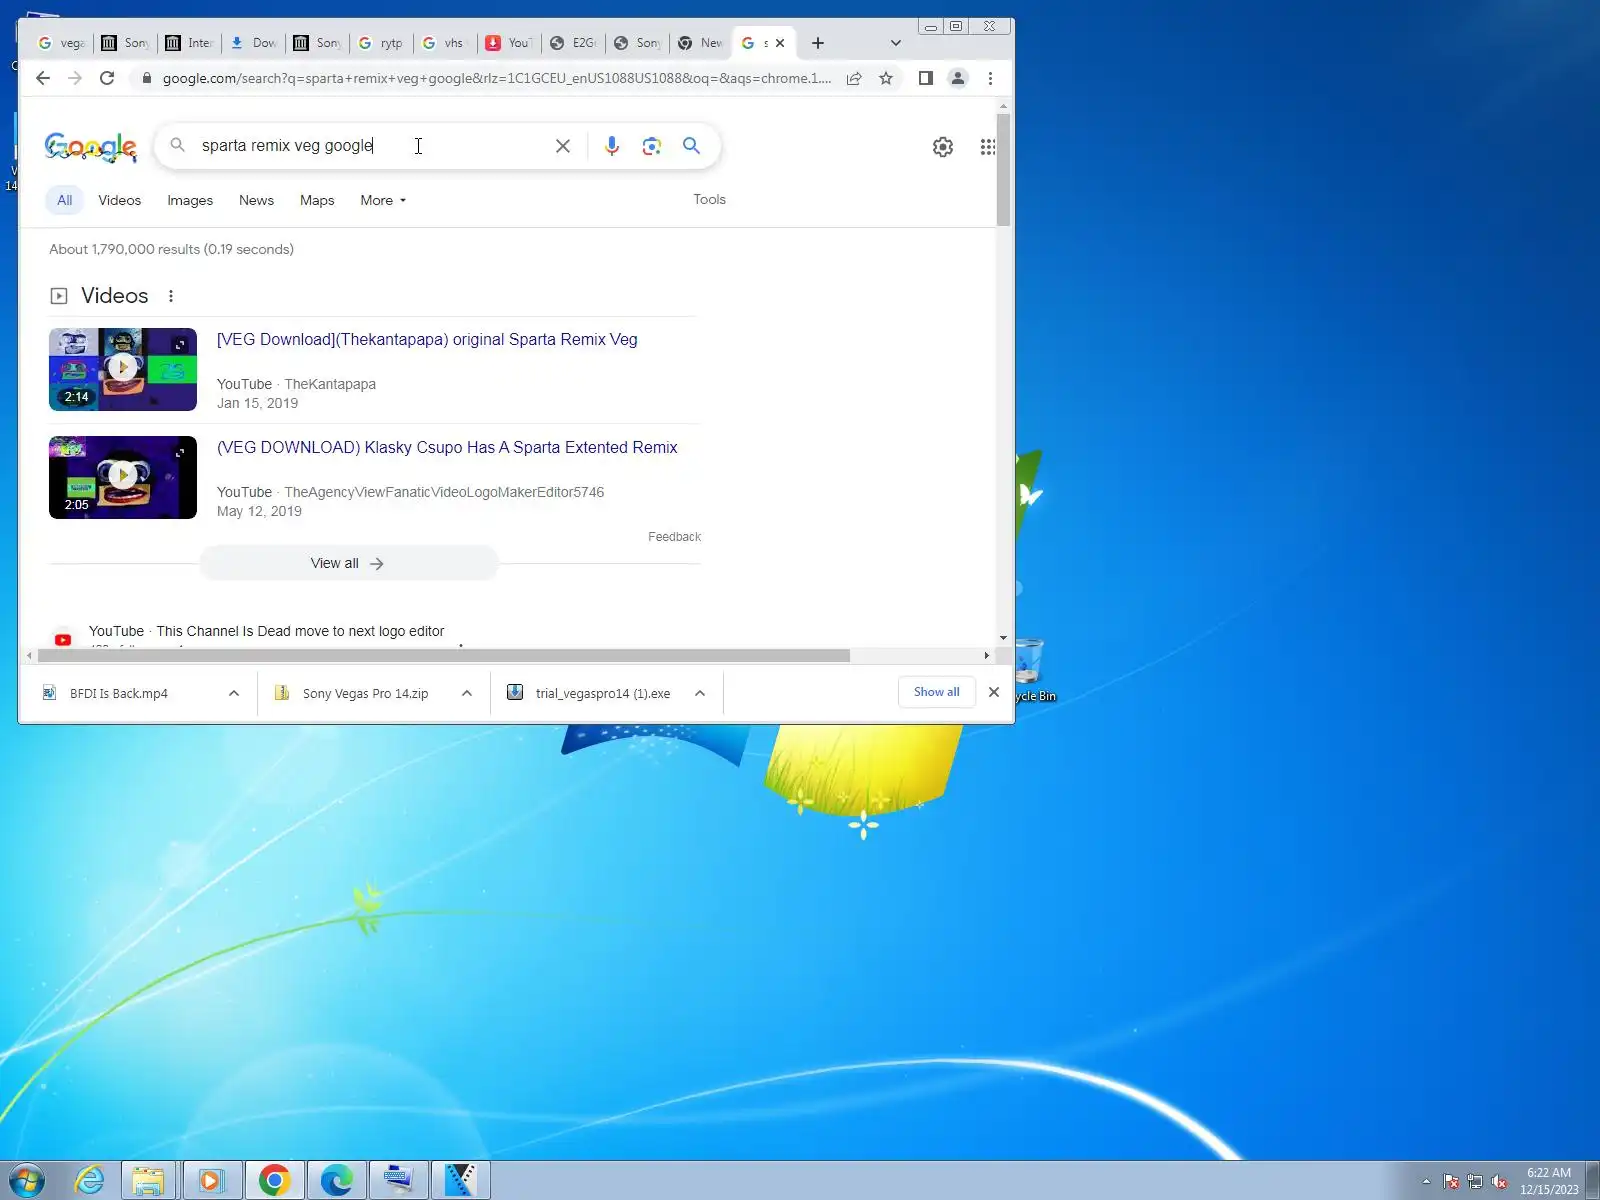Switch to the Maps search tab
This screenshot has width=1600, height=1200.
tap(317, 200)
